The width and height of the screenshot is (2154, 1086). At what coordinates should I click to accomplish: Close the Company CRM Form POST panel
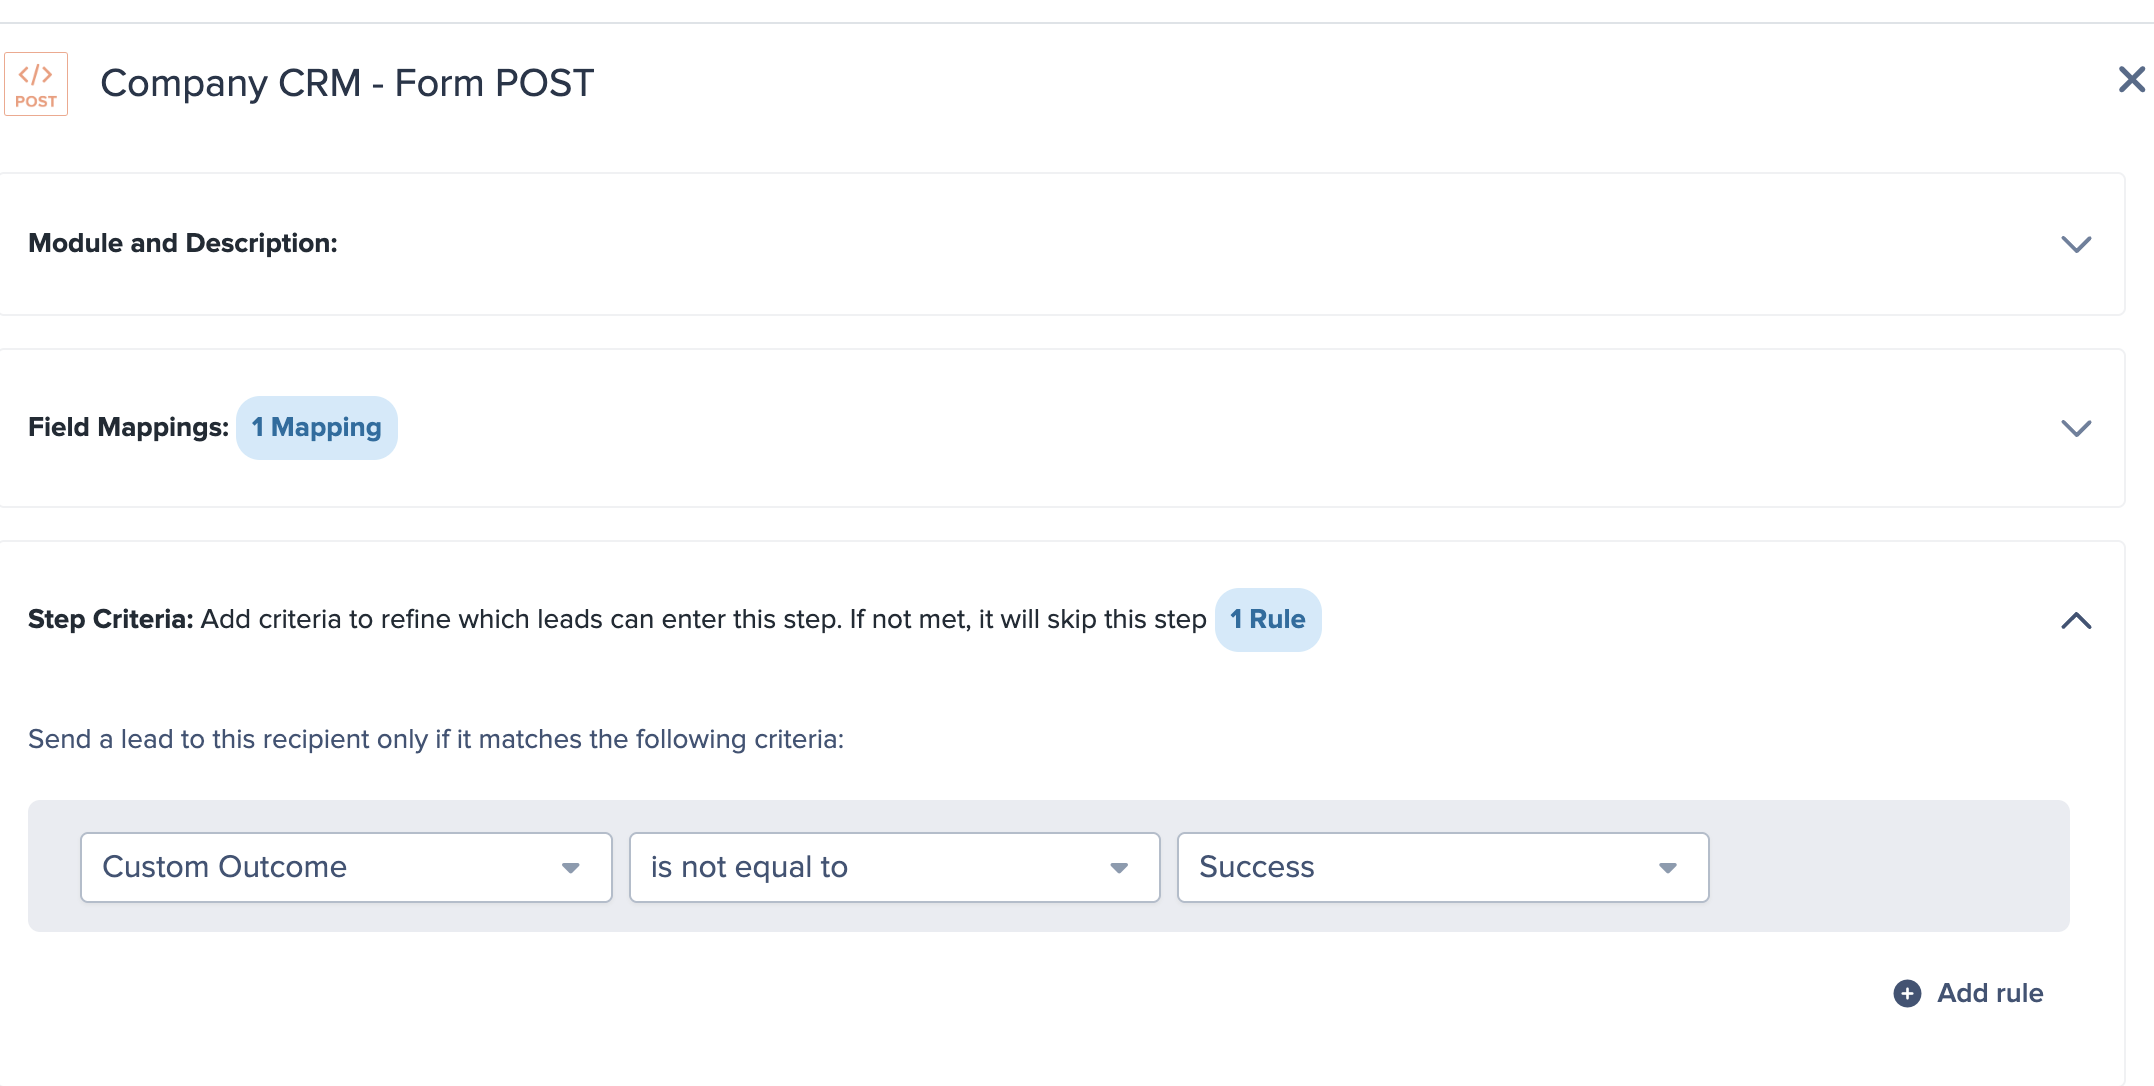2131,80
